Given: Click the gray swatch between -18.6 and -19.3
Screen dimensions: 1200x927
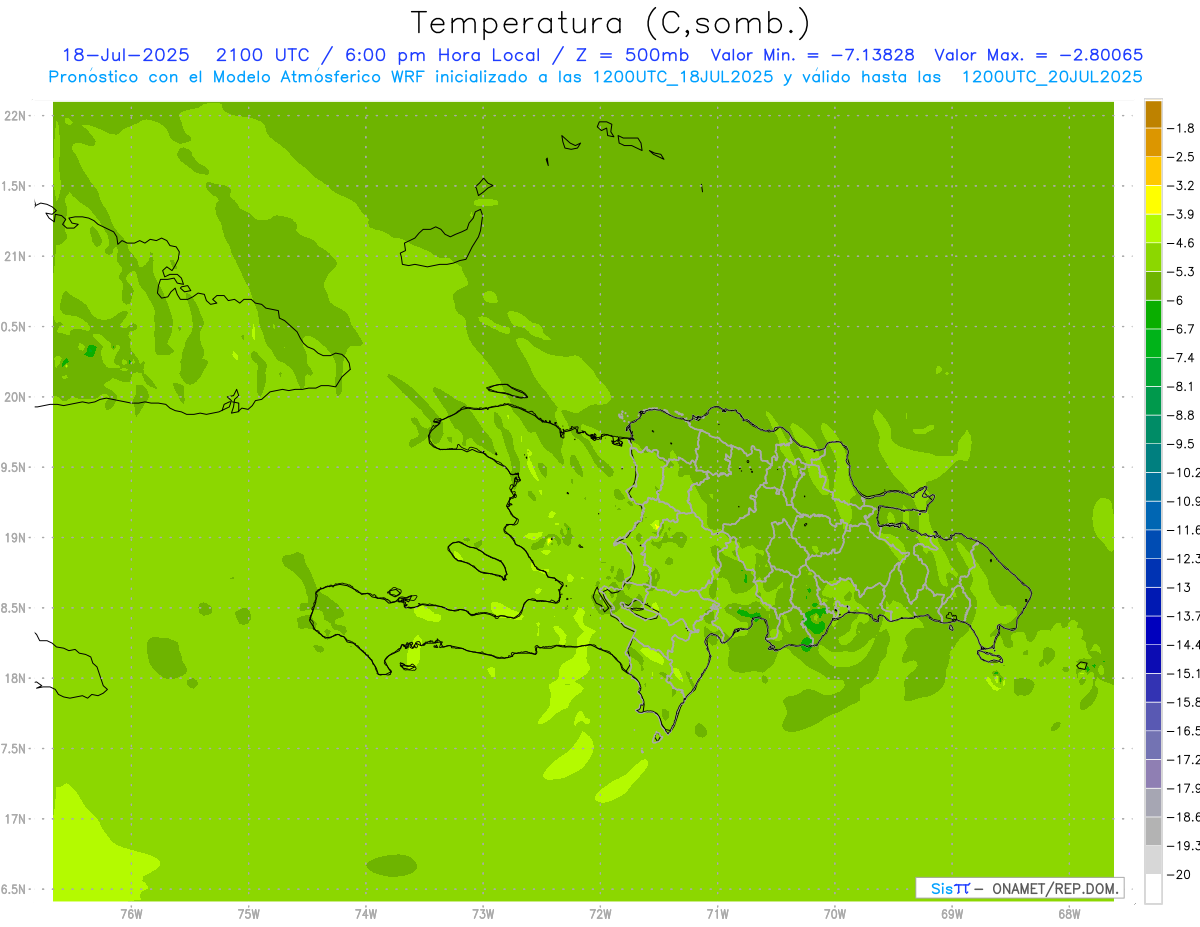Looking at the screenshot, I should 1153,831.
